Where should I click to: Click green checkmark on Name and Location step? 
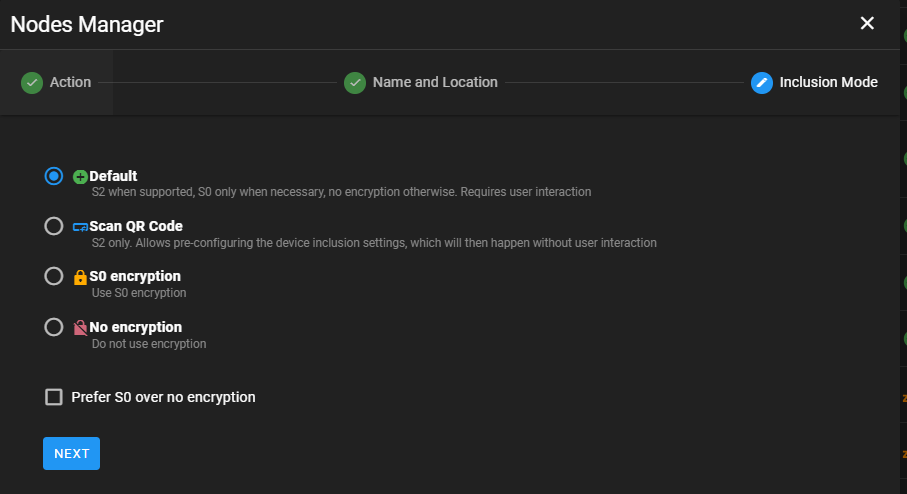click(x=354, y=82)
